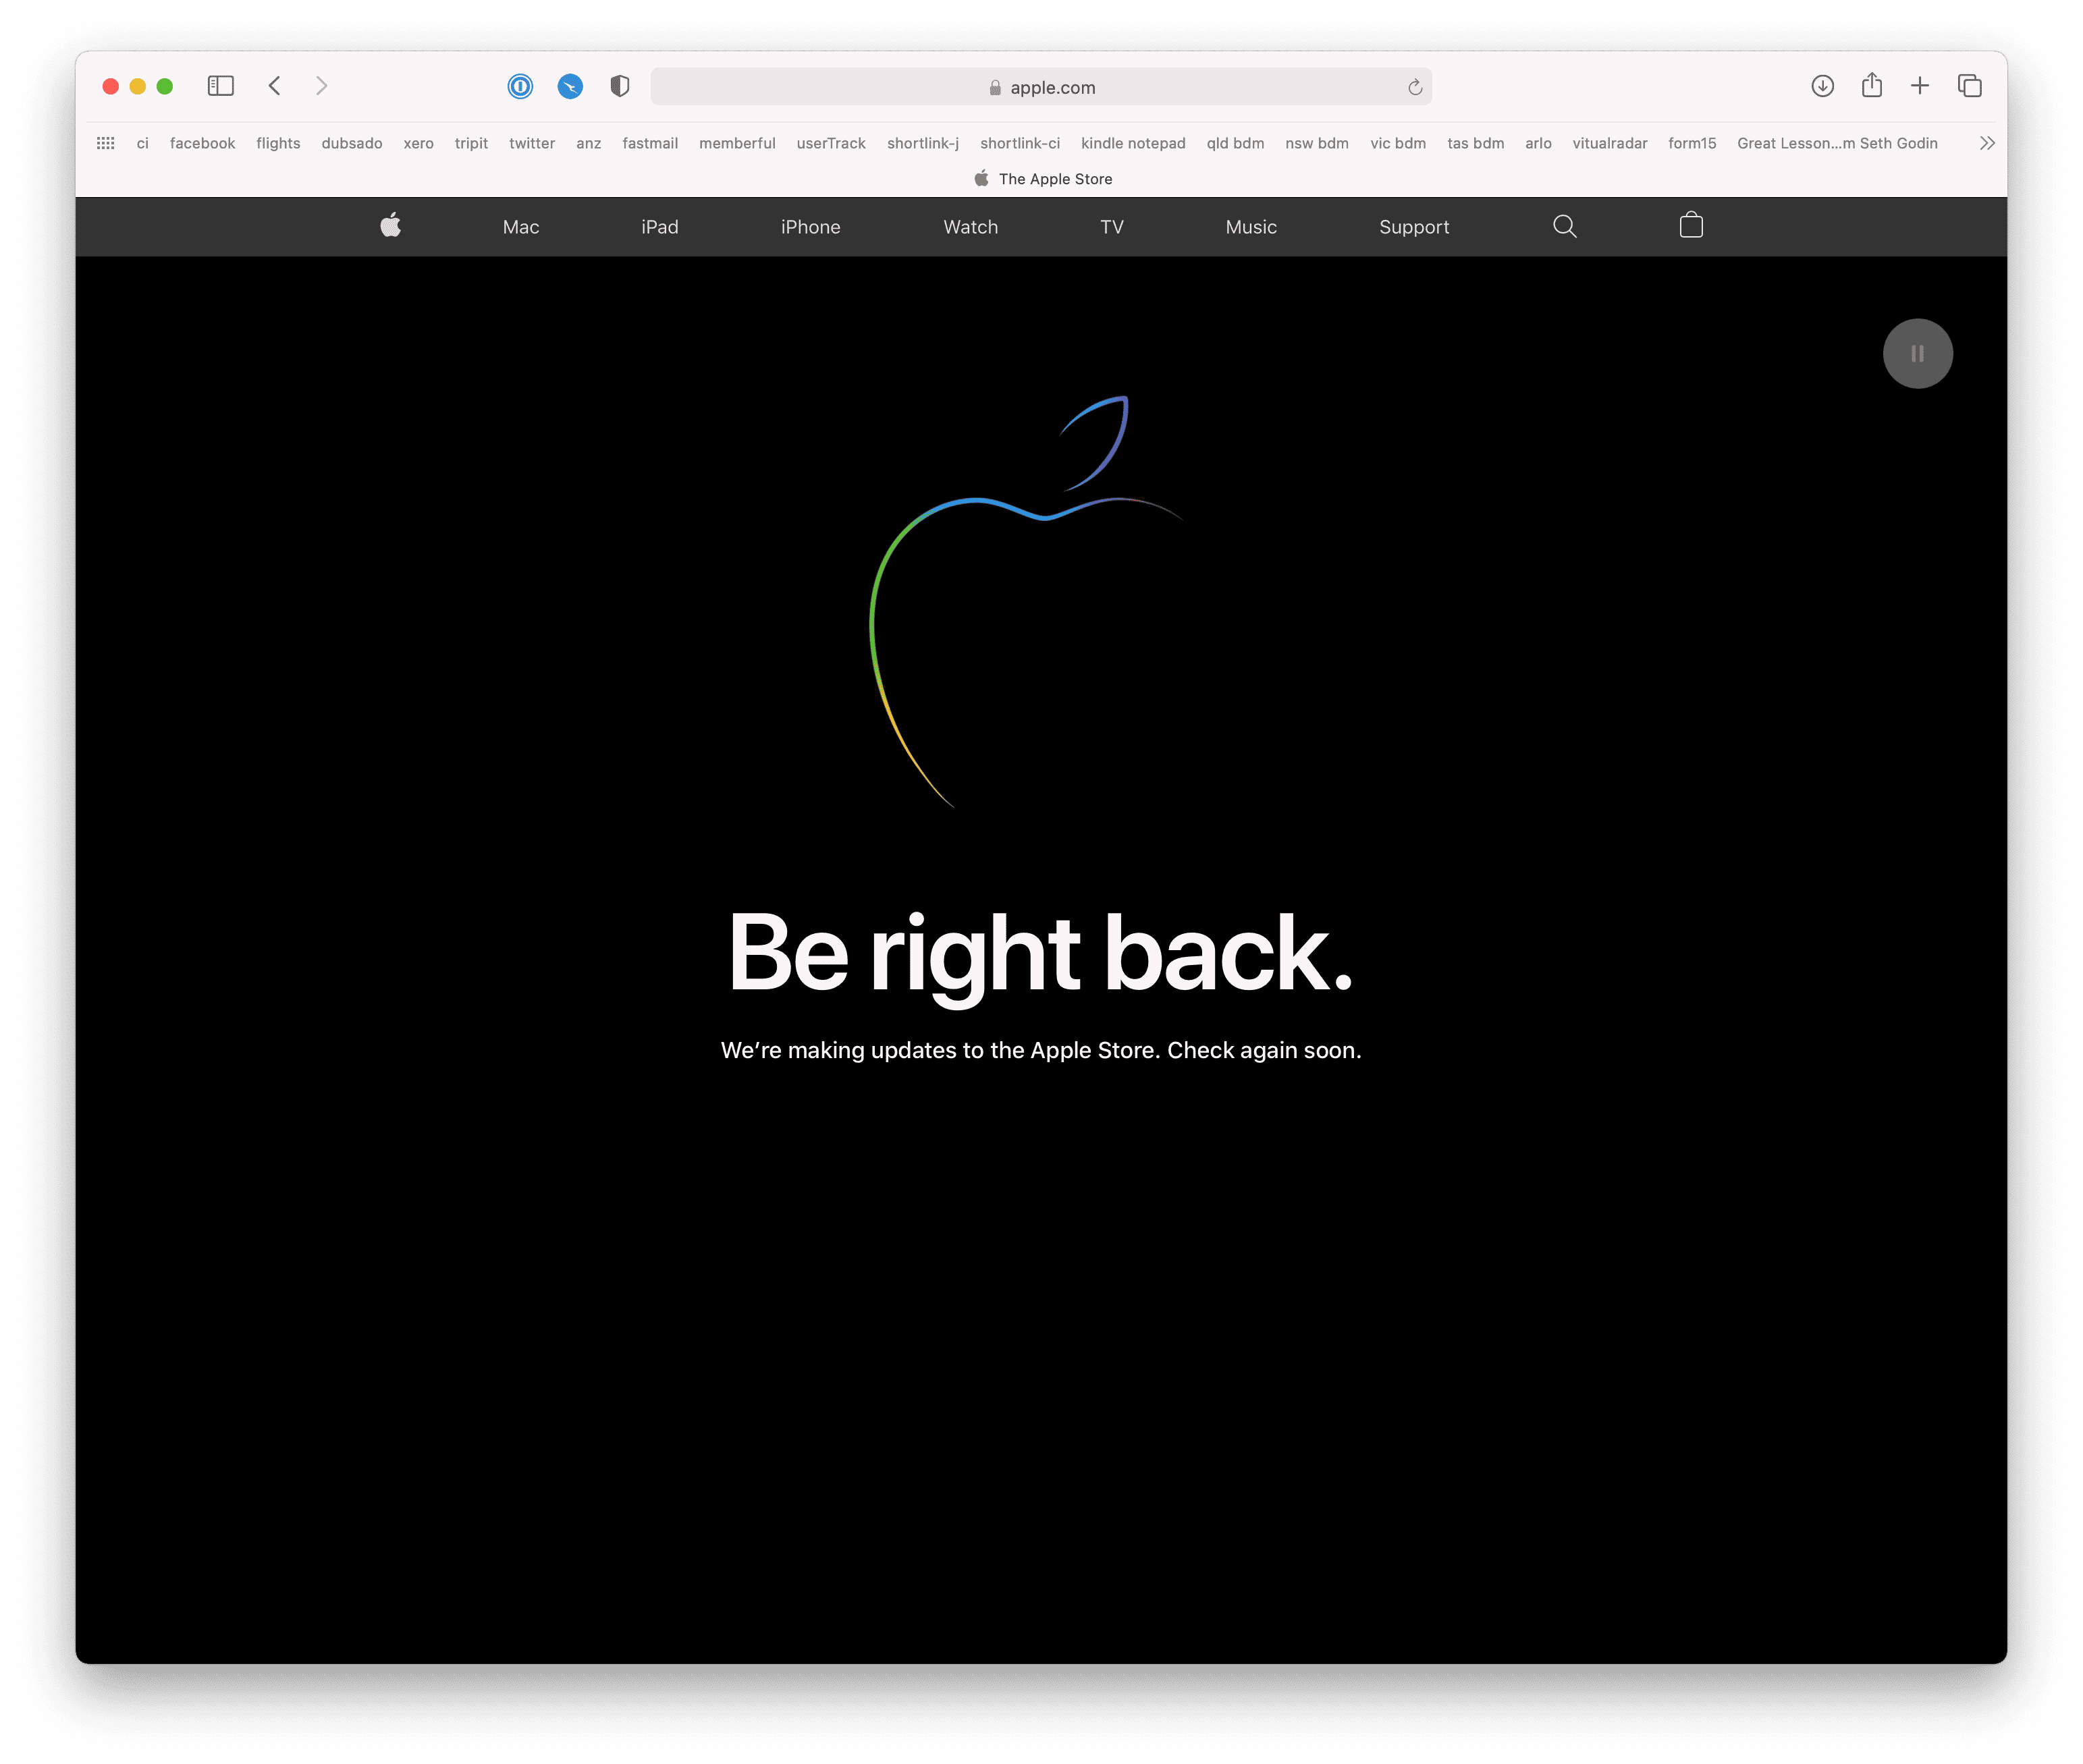
Task: Open the Share sheet icon
Action: 1871,87
